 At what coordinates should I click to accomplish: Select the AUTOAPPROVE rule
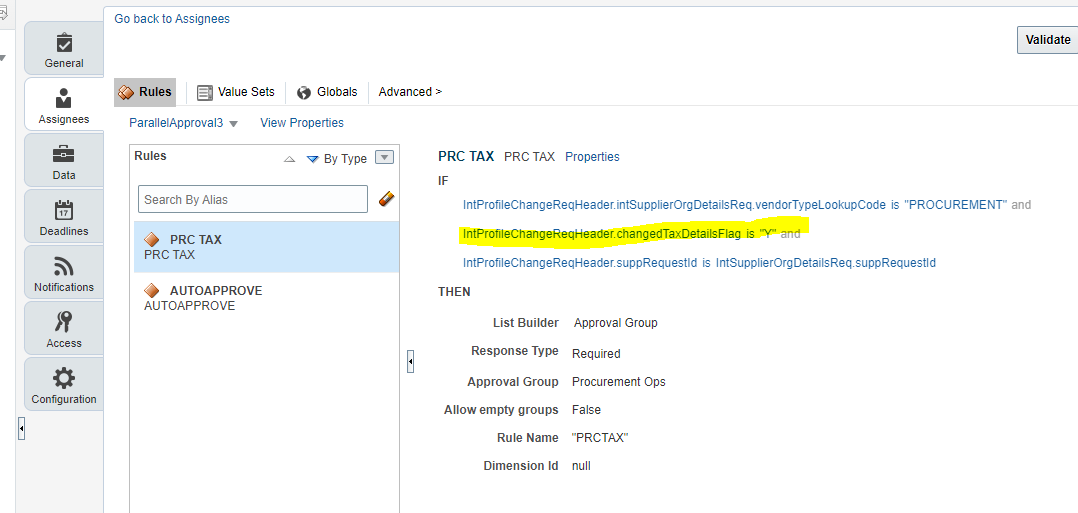pyautogui.click(x=267, y=298)
